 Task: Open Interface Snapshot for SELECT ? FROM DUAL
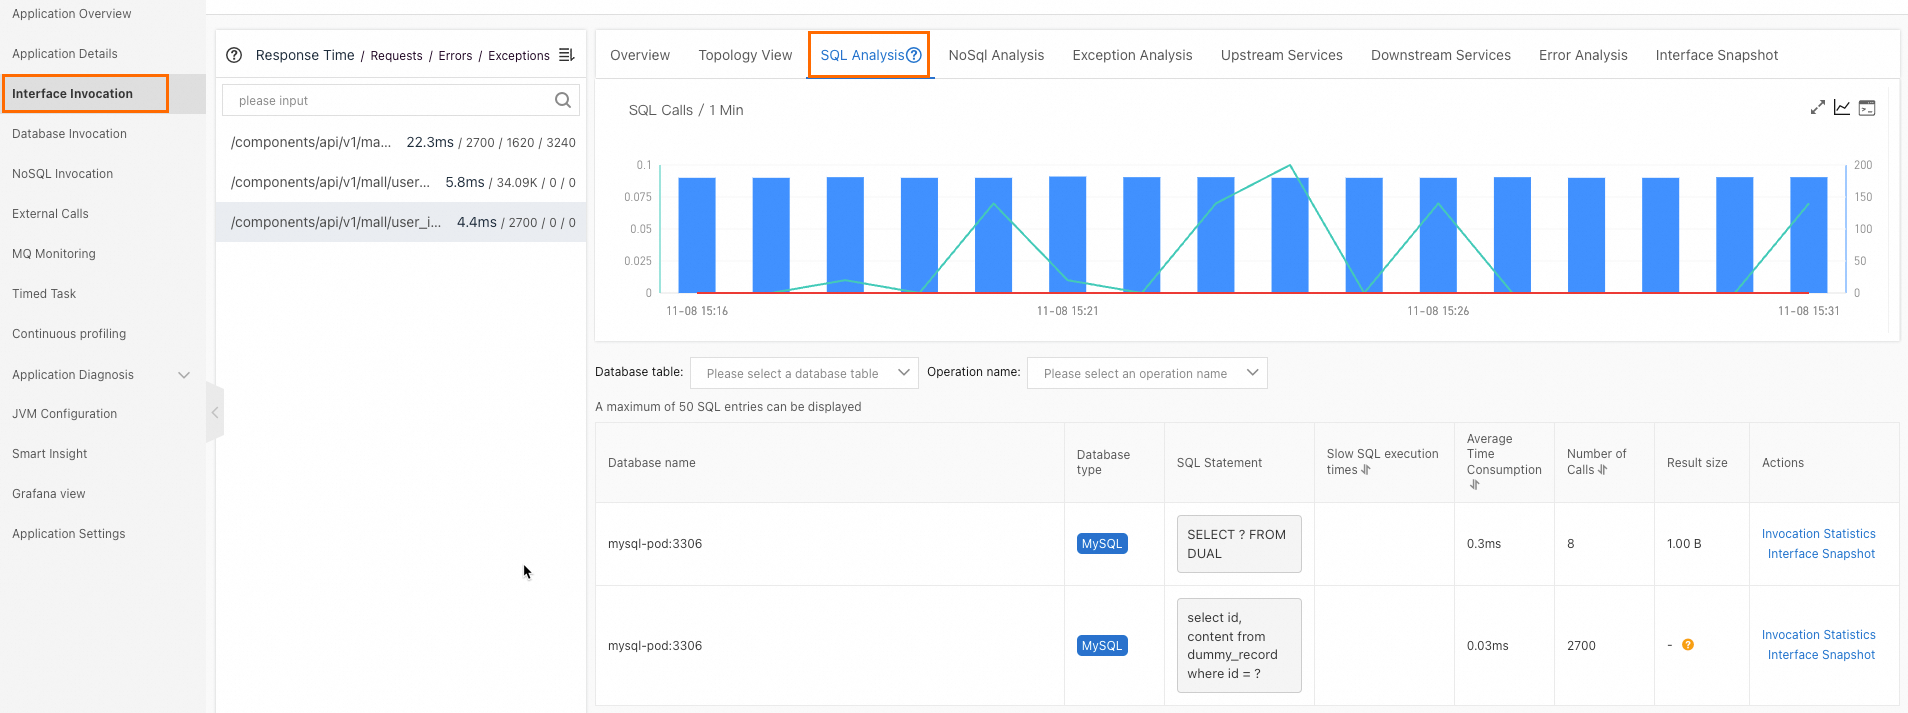[1821, 554]
